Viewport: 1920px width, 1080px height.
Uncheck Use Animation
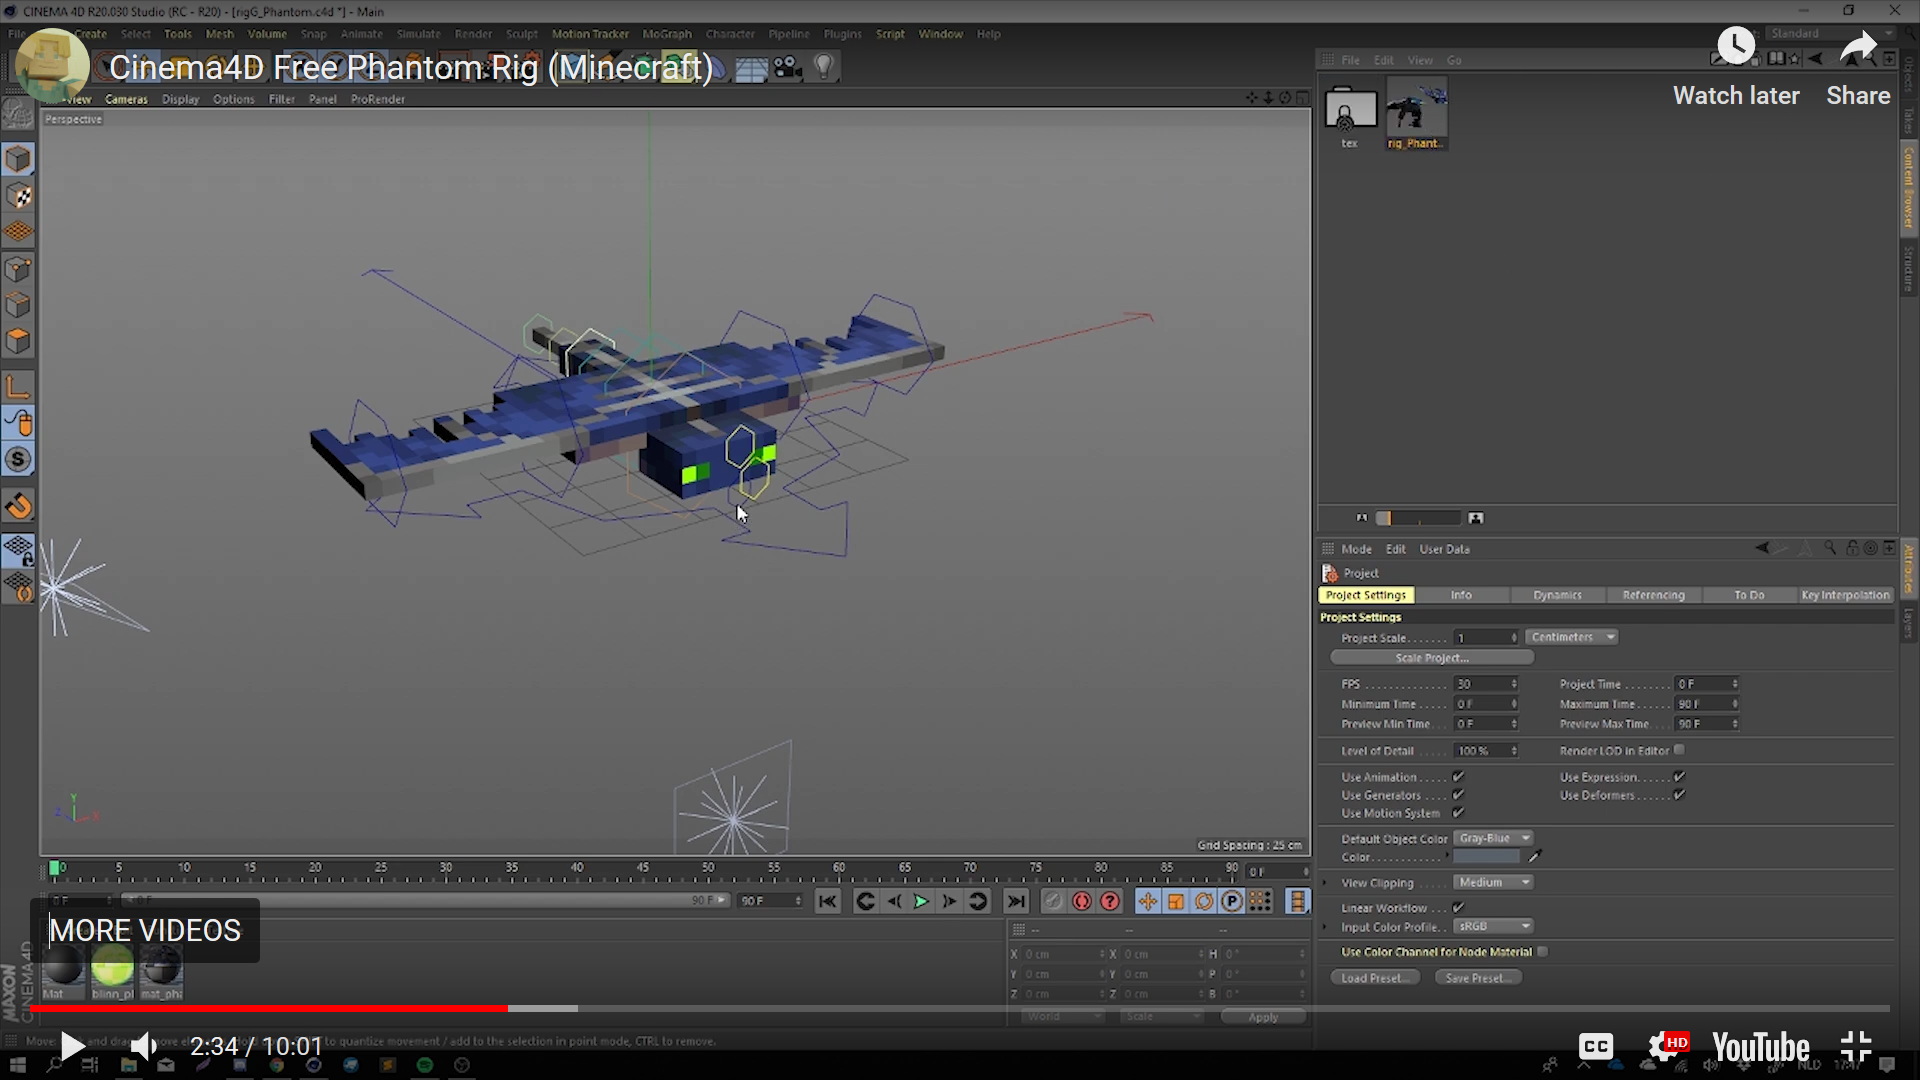click(1459, 776)
